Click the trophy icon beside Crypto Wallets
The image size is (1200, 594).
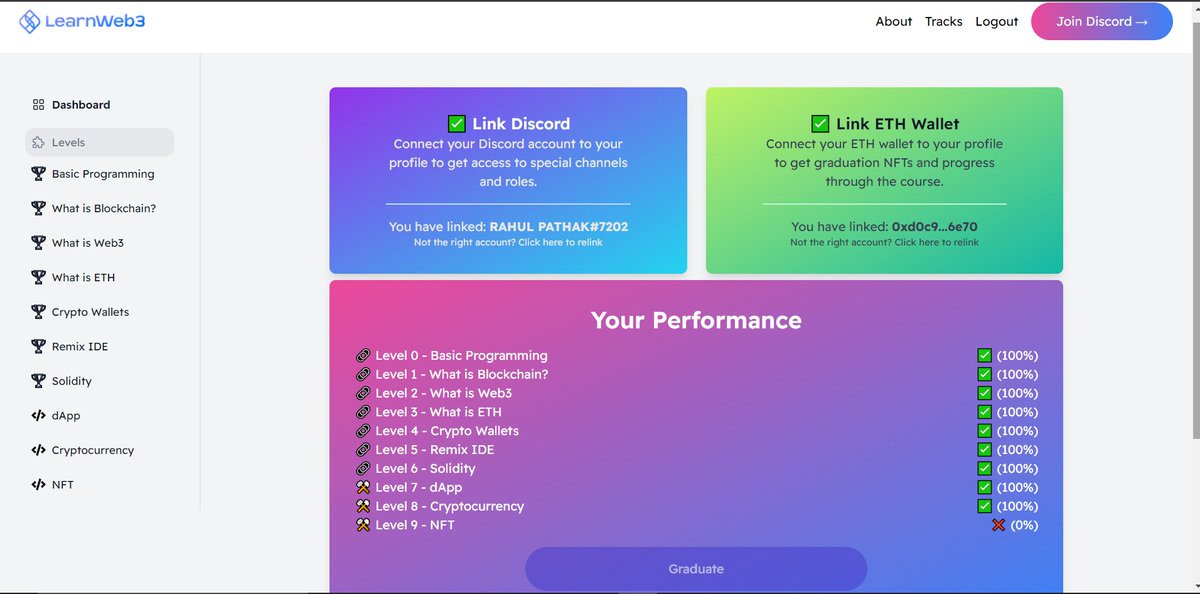click(36, 311)
